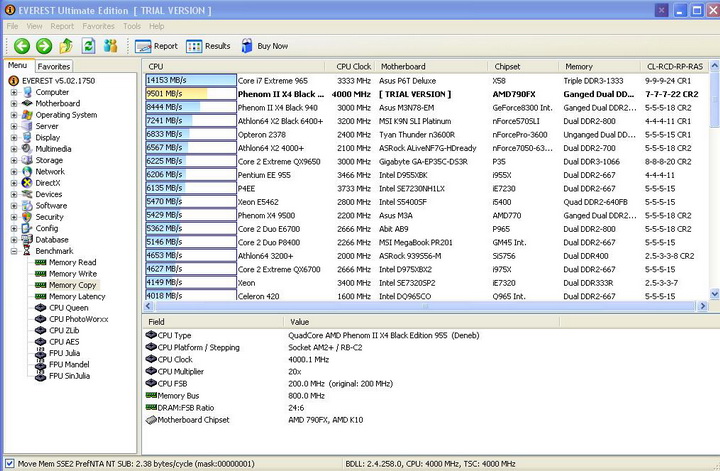Select the Benchmark hourglass icon
720x471 pixels.
click(x=28, y=251)
